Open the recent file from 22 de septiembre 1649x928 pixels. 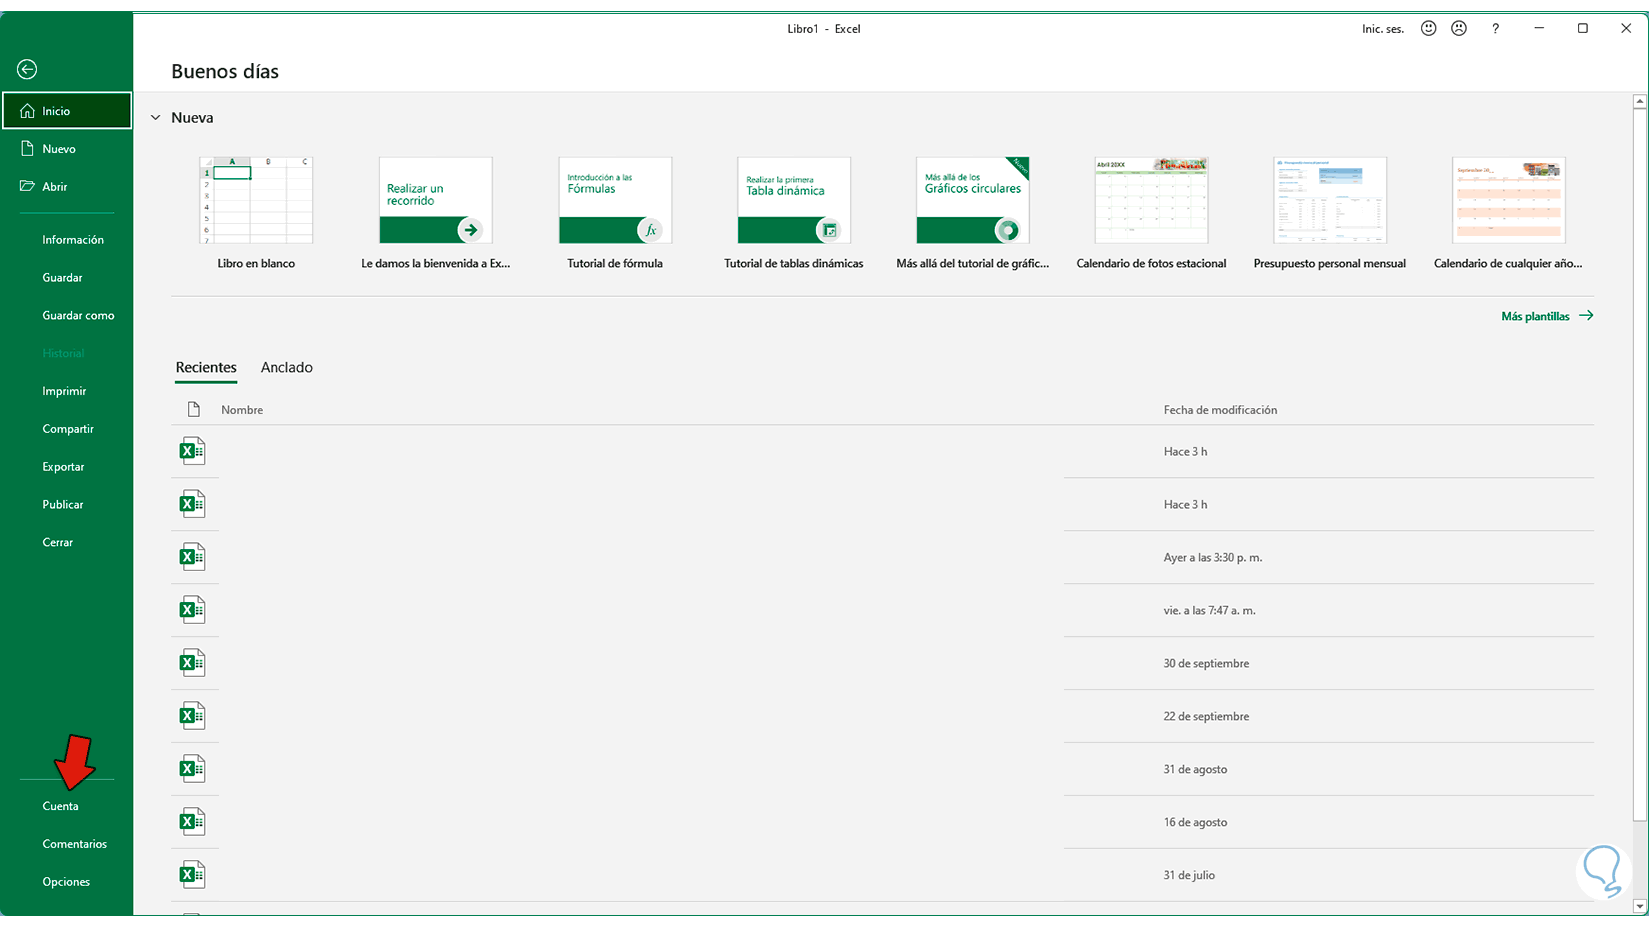coord(882,716)
